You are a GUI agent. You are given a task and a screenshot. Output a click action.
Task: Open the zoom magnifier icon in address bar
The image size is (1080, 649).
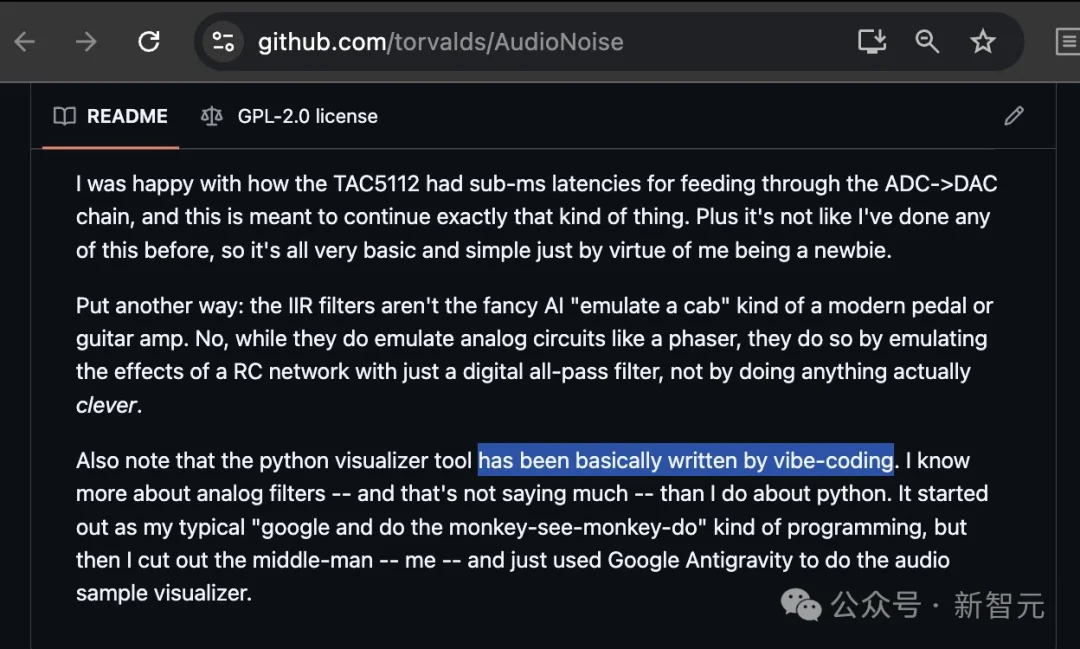pos(927,41)
